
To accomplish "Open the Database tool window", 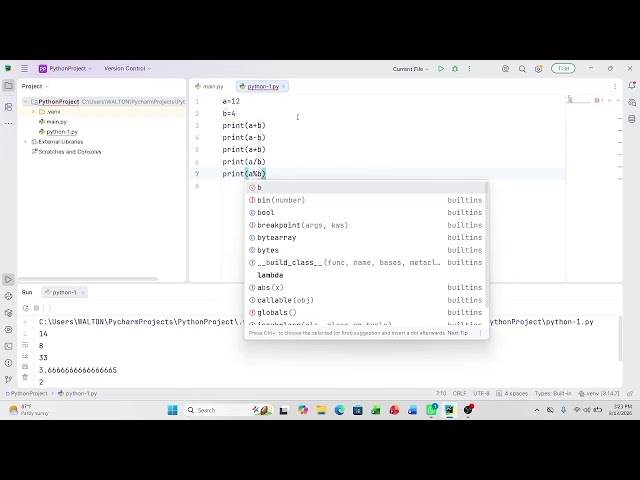I will (x=632, y=119).
